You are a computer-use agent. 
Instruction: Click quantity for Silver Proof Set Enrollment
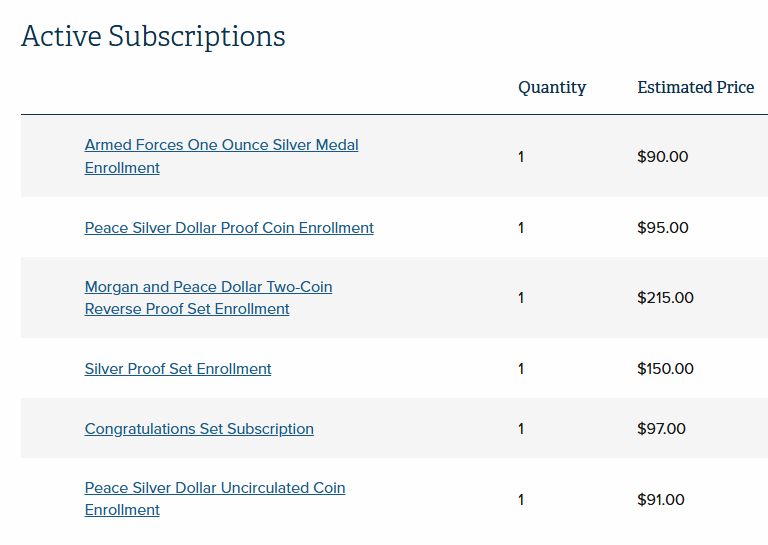521,369
